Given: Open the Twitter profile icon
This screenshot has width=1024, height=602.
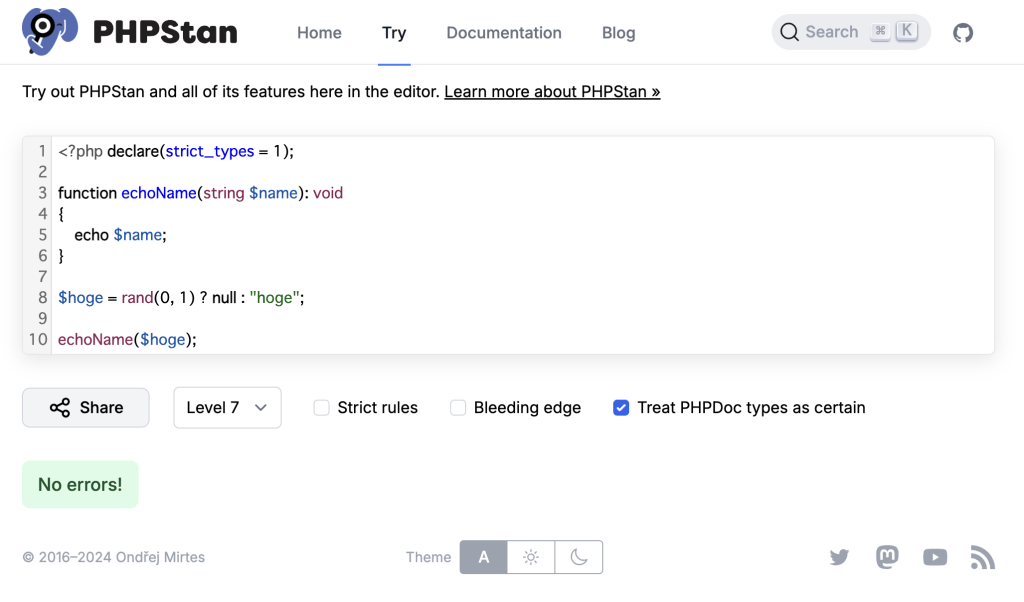Looking at the screenshot, I should tap(839, 557).
